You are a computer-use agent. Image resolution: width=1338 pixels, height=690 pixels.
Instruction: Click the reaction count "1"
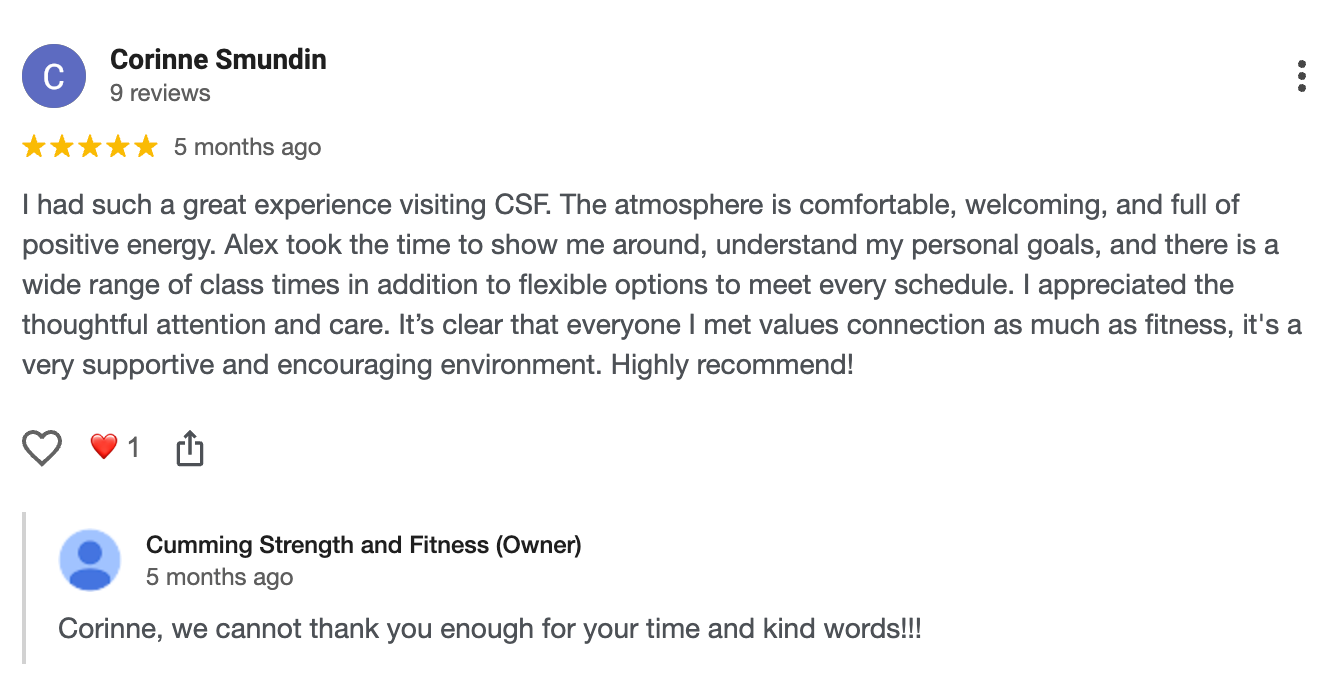click(133, 448)
